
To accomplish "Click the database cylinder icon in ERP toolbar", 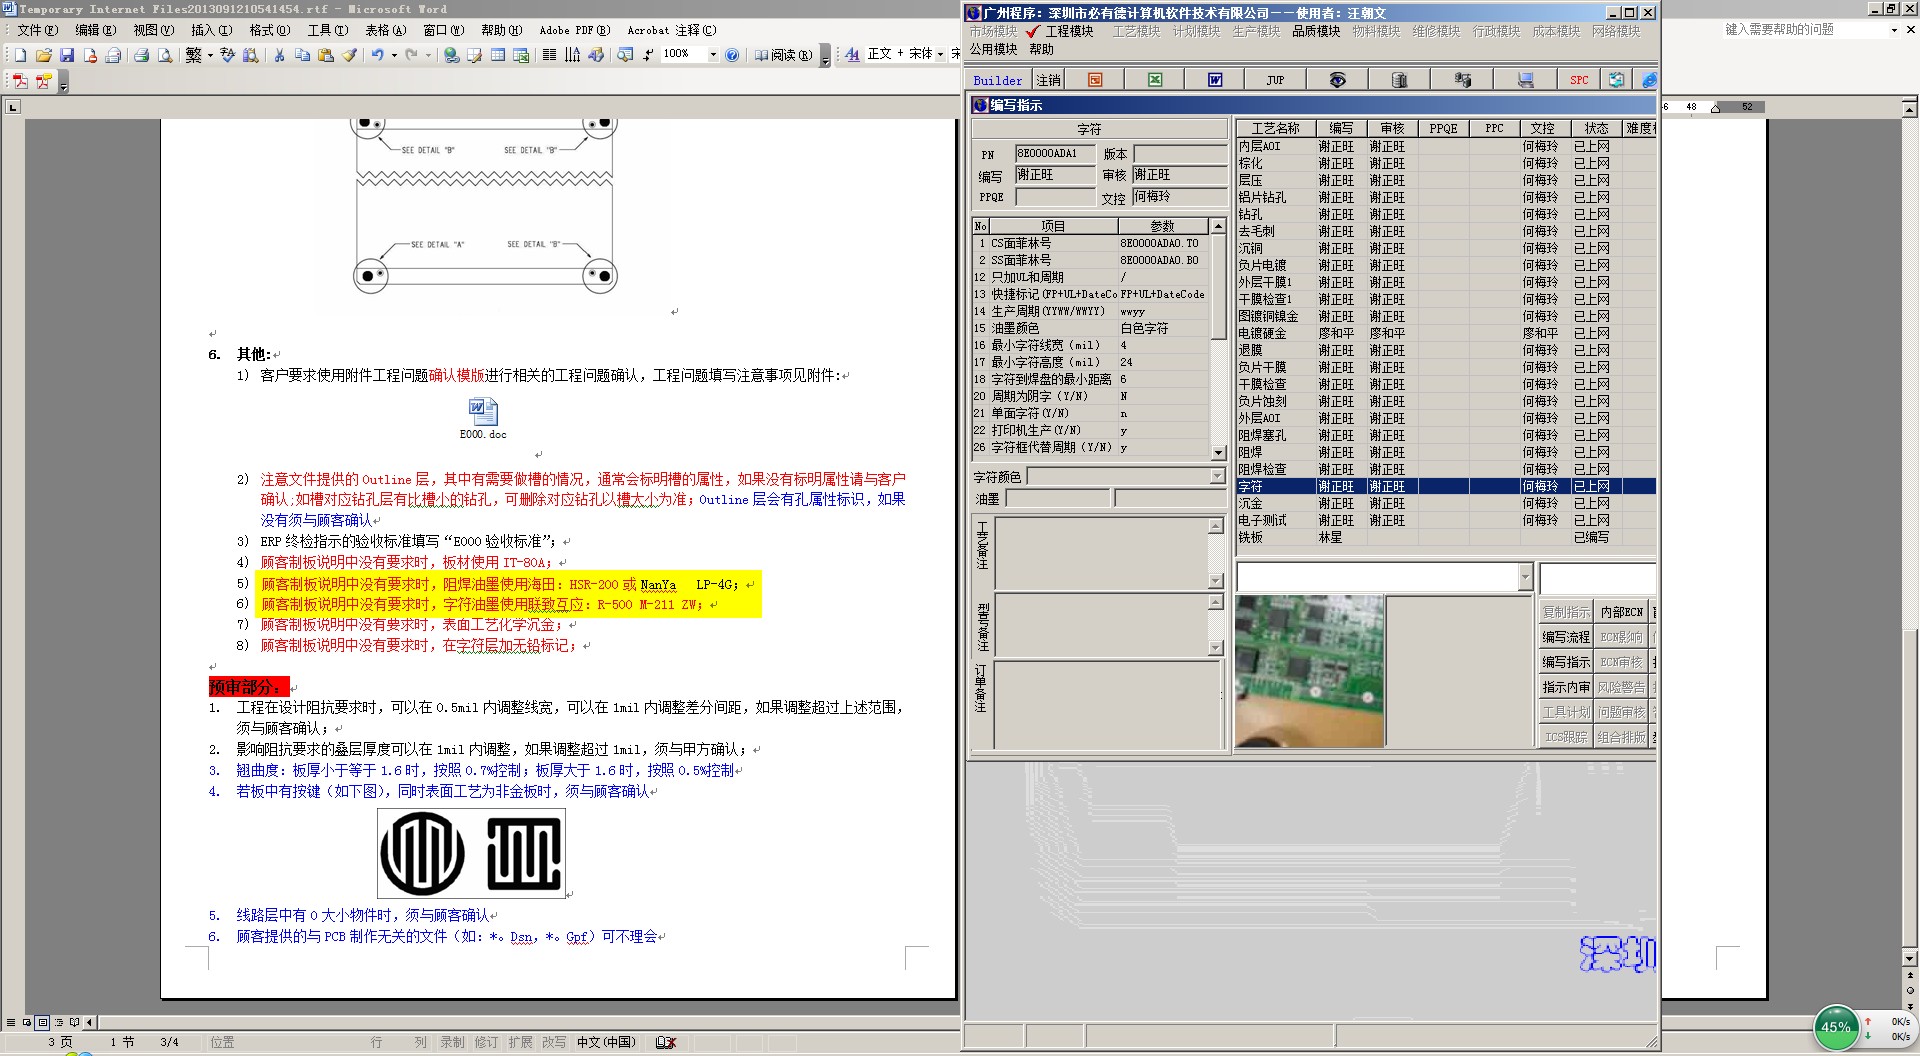I will pyautogui.click(x=1399, y=80).
